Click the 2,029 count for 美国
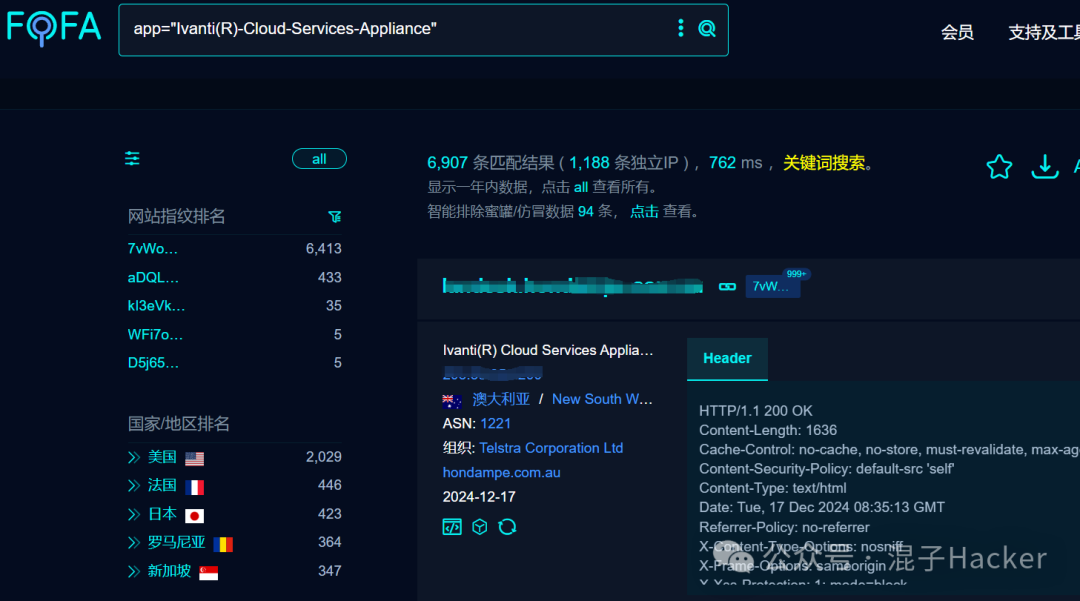Viewport: 1080px width, 601px height. coord(324,458)
